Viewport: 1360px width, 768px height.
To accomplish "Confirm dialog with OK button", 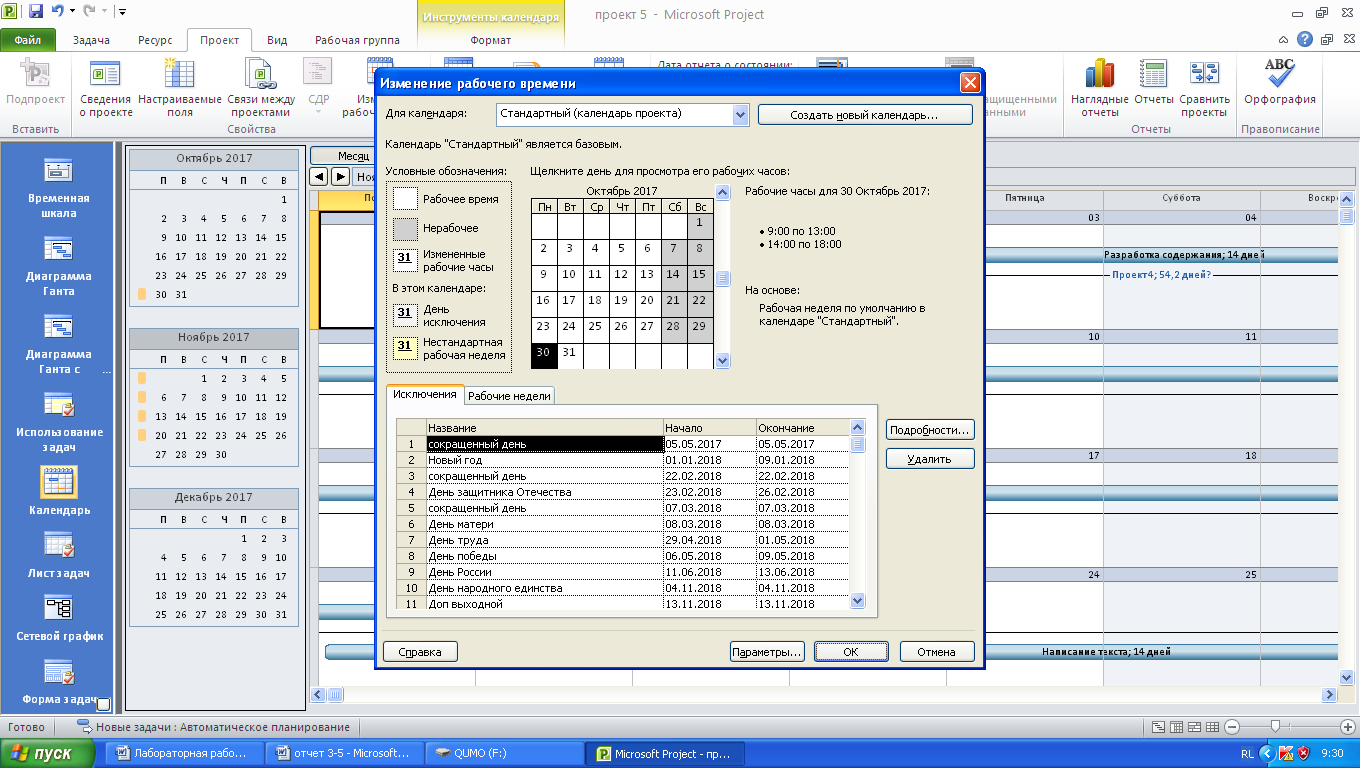I will 850,652.
